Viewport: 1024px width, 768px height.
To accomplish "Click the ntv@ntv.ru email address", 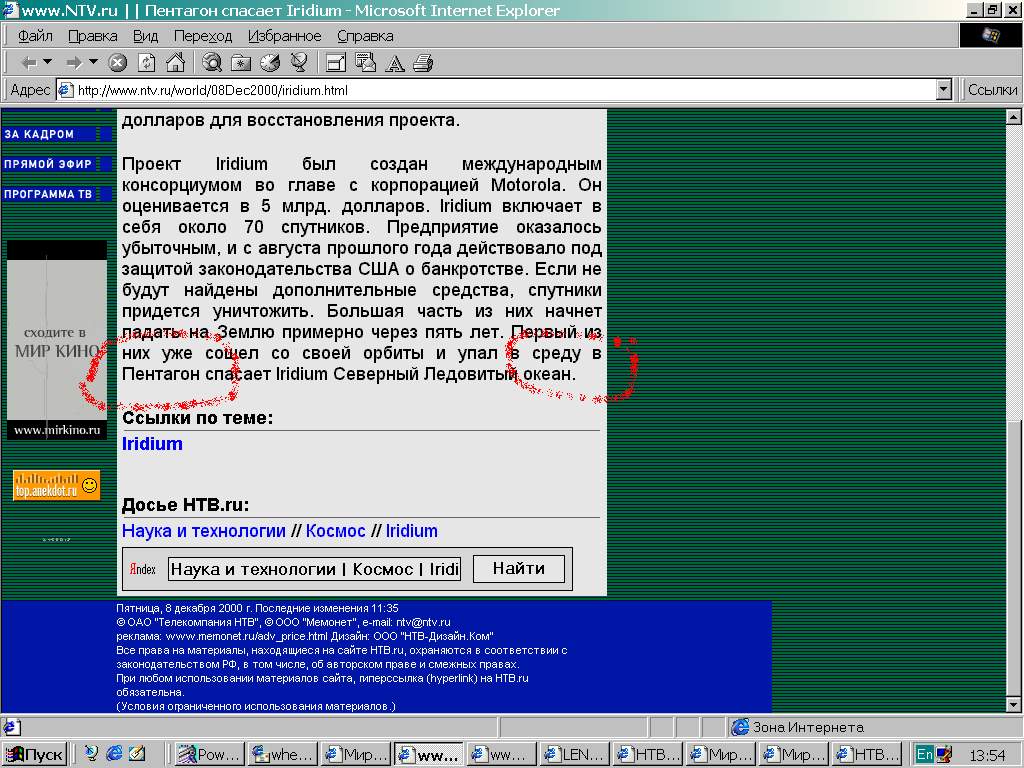I will pos(423,622).
